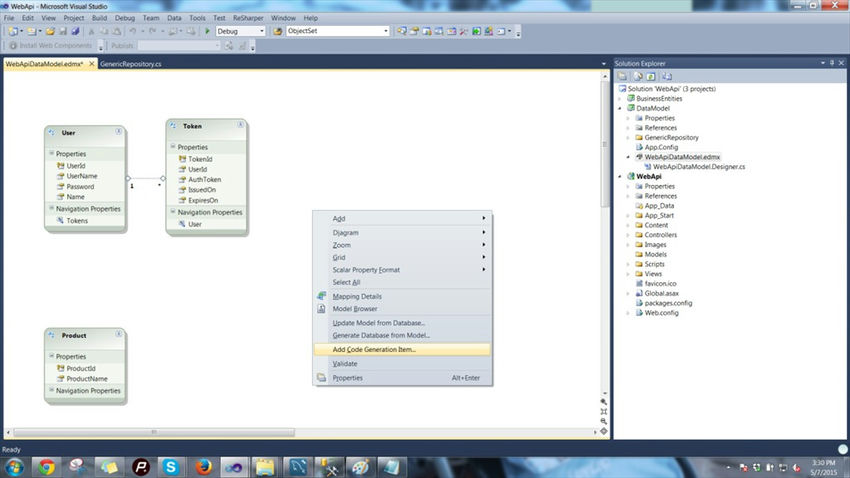Choose Select All in the context menu
850x478 pixels.
pos(402,282)
